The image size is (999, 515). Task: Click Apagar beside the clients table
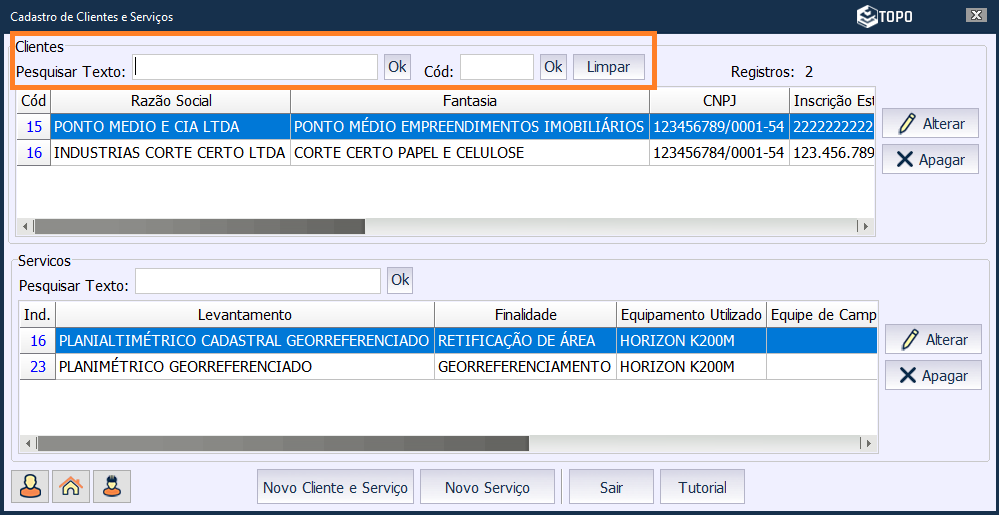tap(930, 159)
